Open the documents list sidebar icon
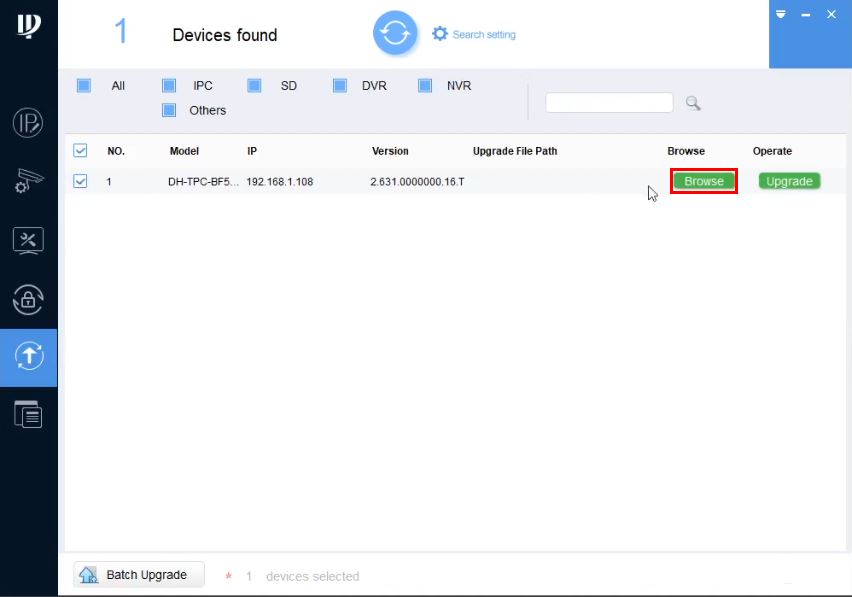This screenshot has width=852, height=597. pos(28,414)
